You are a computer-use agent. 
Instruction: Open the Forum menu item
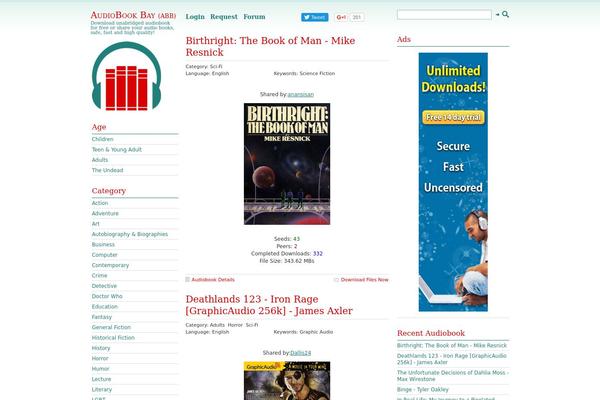point(254,17)
